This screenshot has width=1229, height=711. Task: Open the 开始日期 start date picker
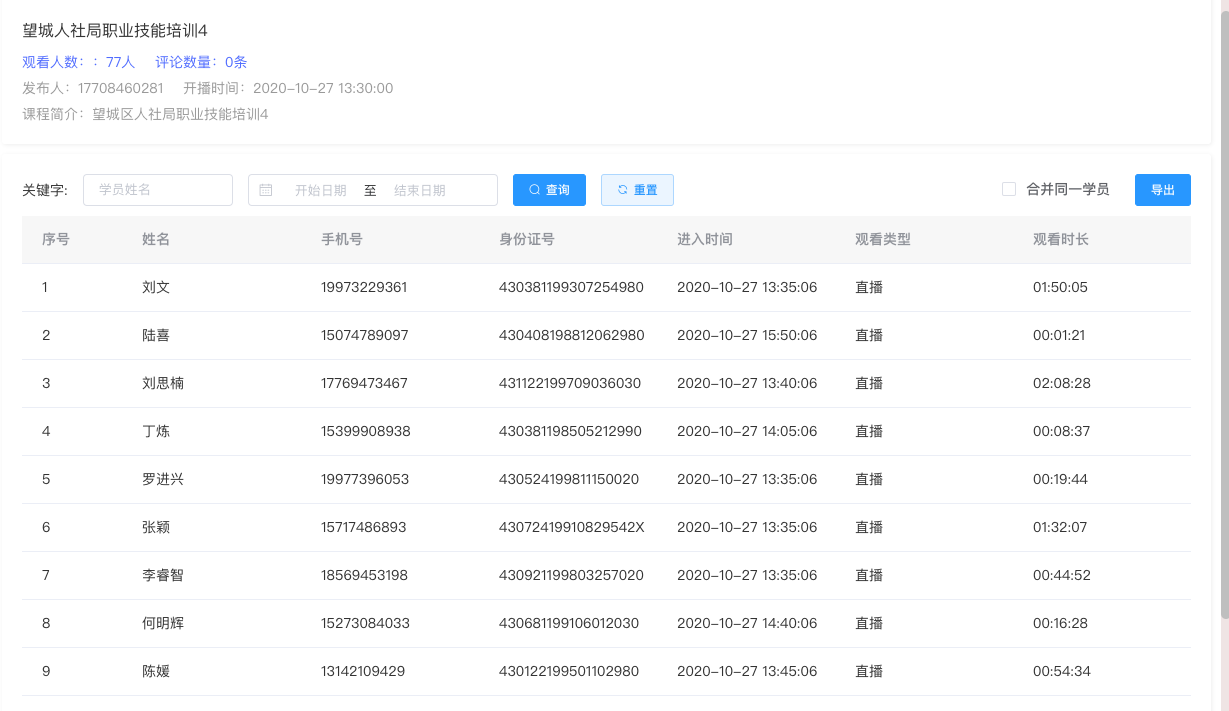coord(320,190)
